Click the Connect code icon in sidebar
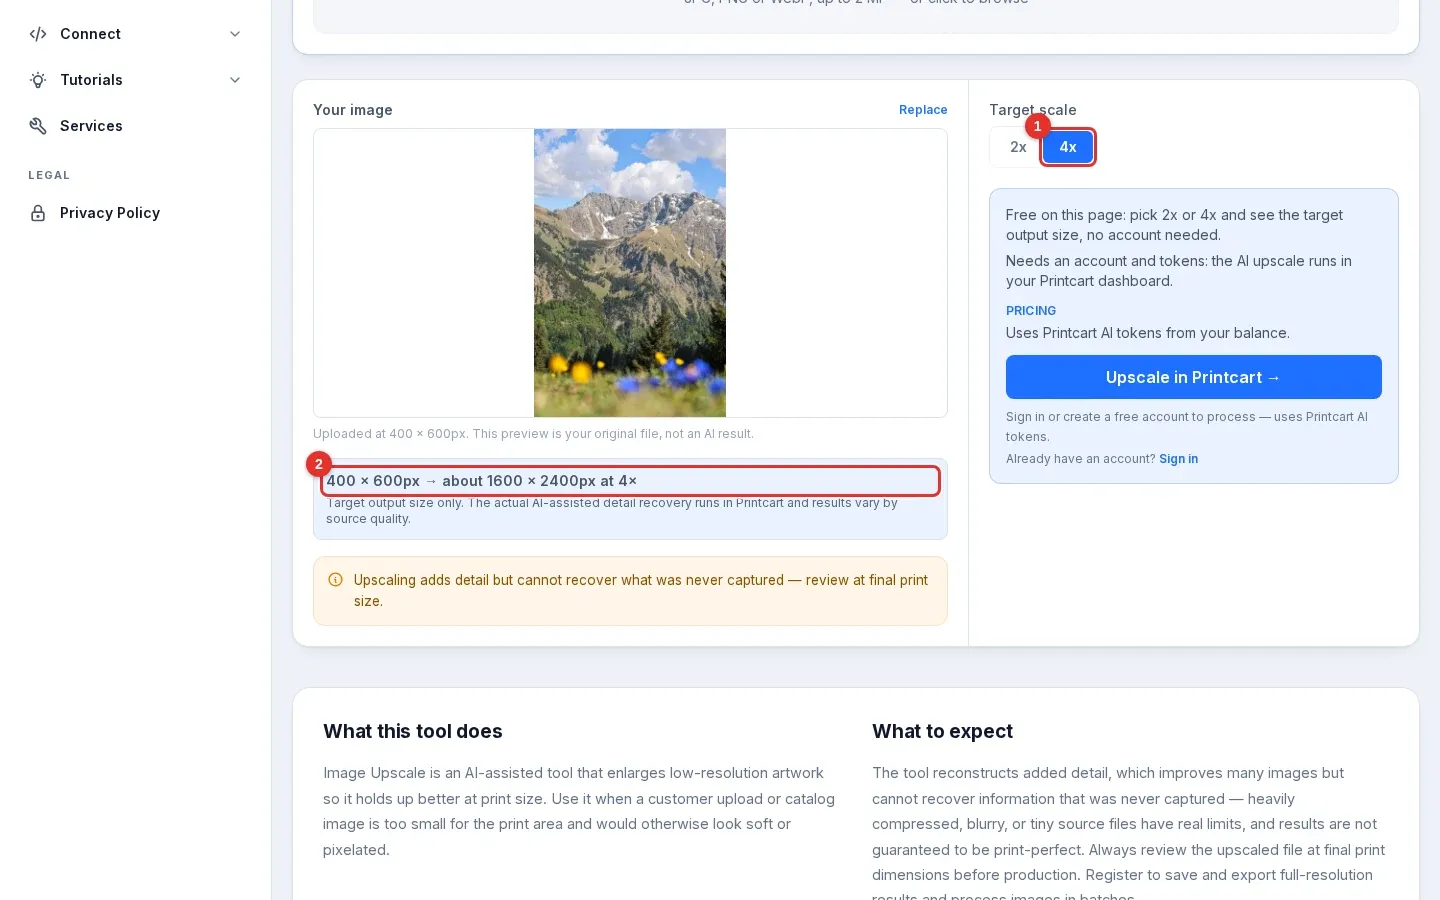This screenshot has height=900, width=1440. point(38,34)
